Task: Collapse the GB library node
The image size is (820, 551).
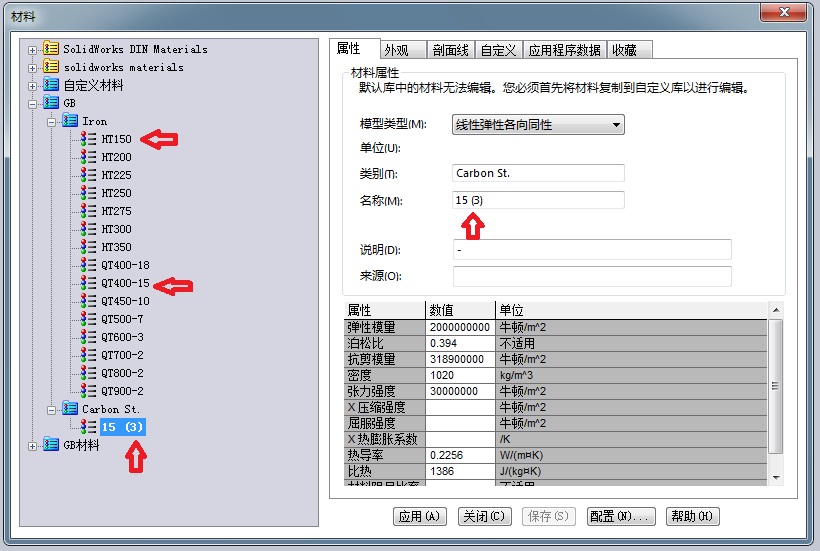Action: point(32,104)
